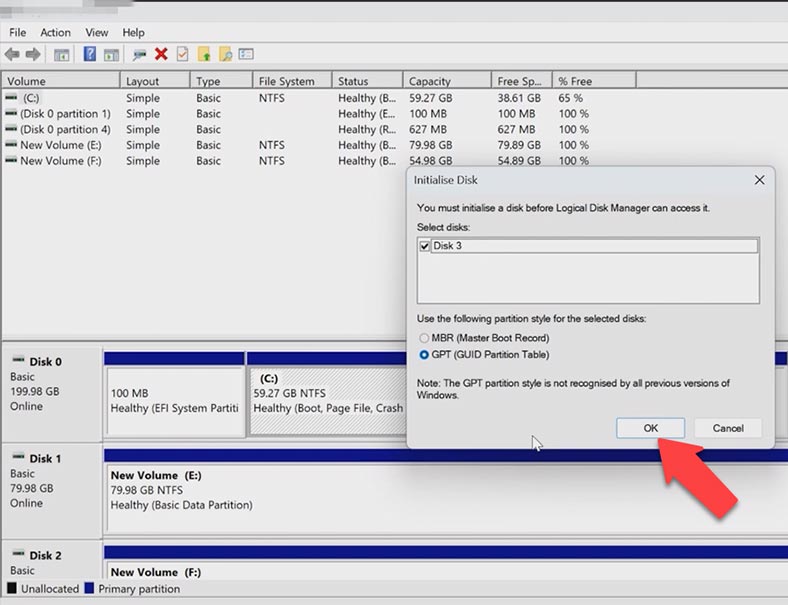Click the 59.27 GB capacity cell

point(431,97)
